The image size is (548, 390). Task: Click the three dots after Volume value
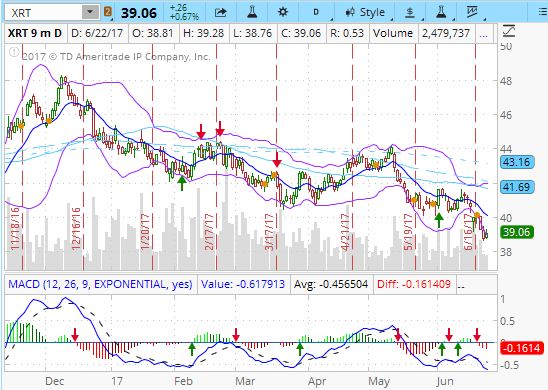[483, 34]
